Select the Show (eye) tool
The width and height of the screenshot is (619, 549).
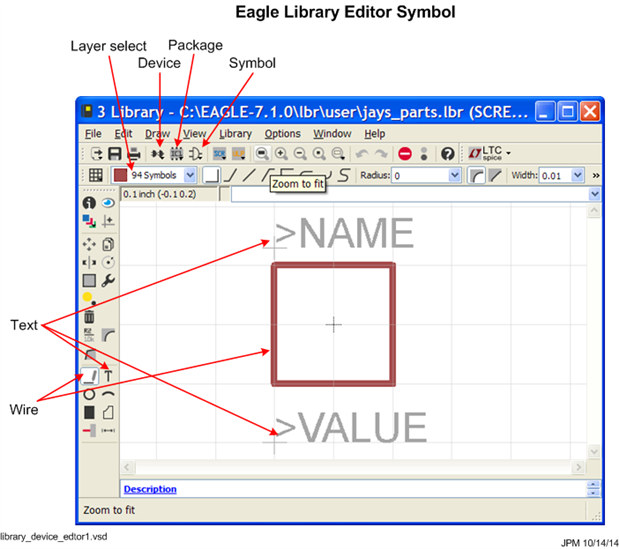108,203
